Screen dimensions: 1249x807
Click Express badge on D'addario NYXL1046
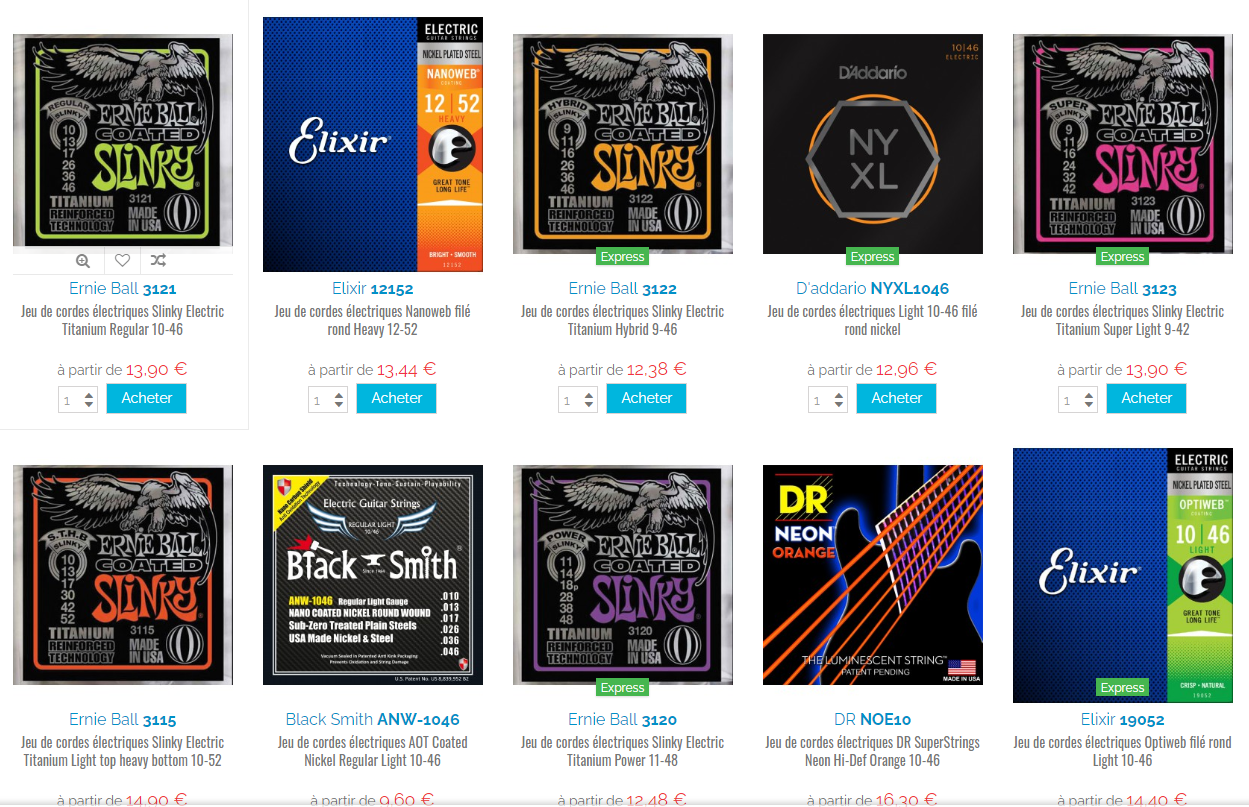coord(872,257)
